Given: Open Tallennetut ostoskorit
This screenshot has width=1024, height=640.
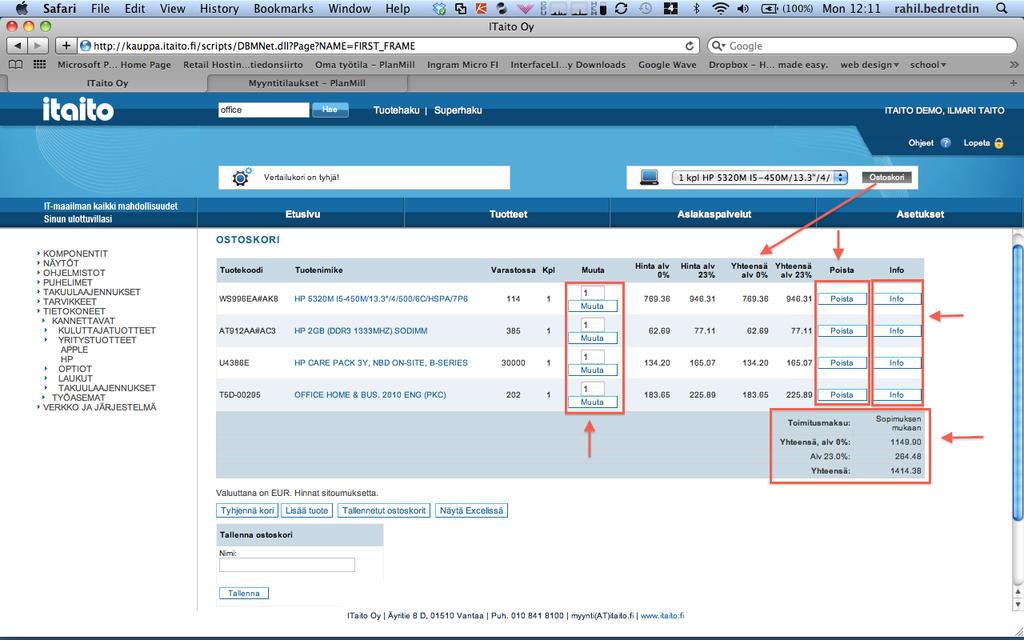Looking at the screenshot, I should [x=384, y=511].
